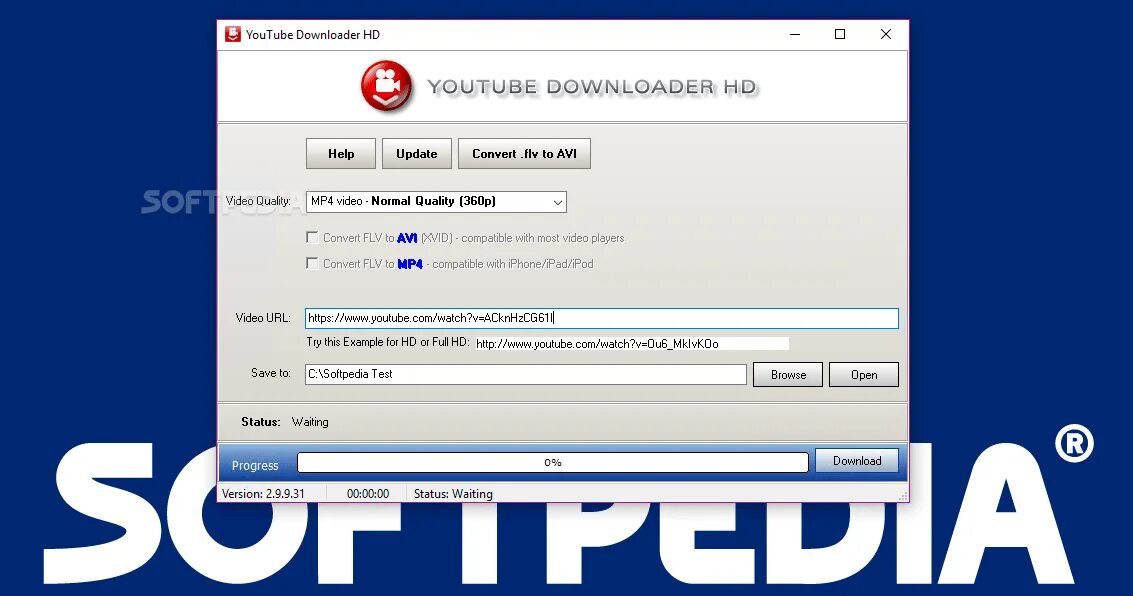Tick the Convert FLV to MP4 checkbox
Image resolution: width=1133 pixels, height=596 pixels.
312,264
